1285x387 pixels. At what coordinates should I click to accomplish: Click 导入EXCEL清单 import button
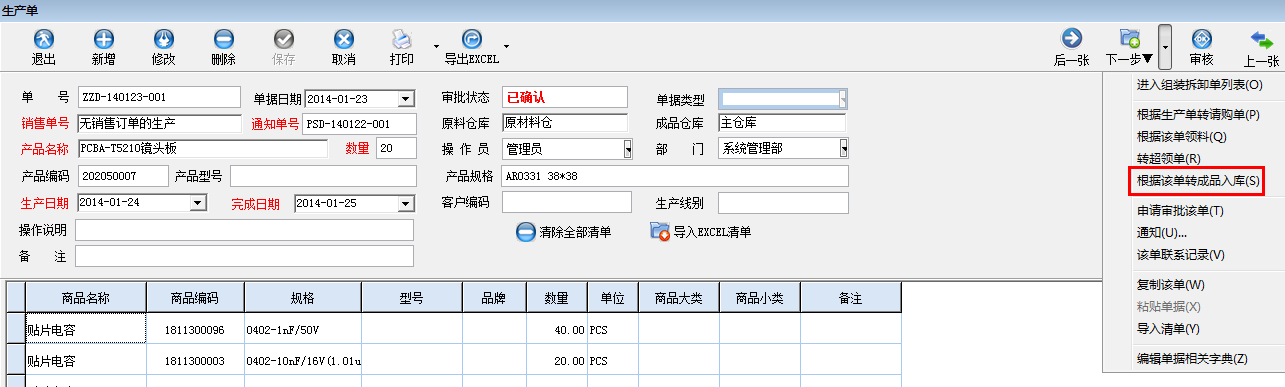[x=700, y=232]
